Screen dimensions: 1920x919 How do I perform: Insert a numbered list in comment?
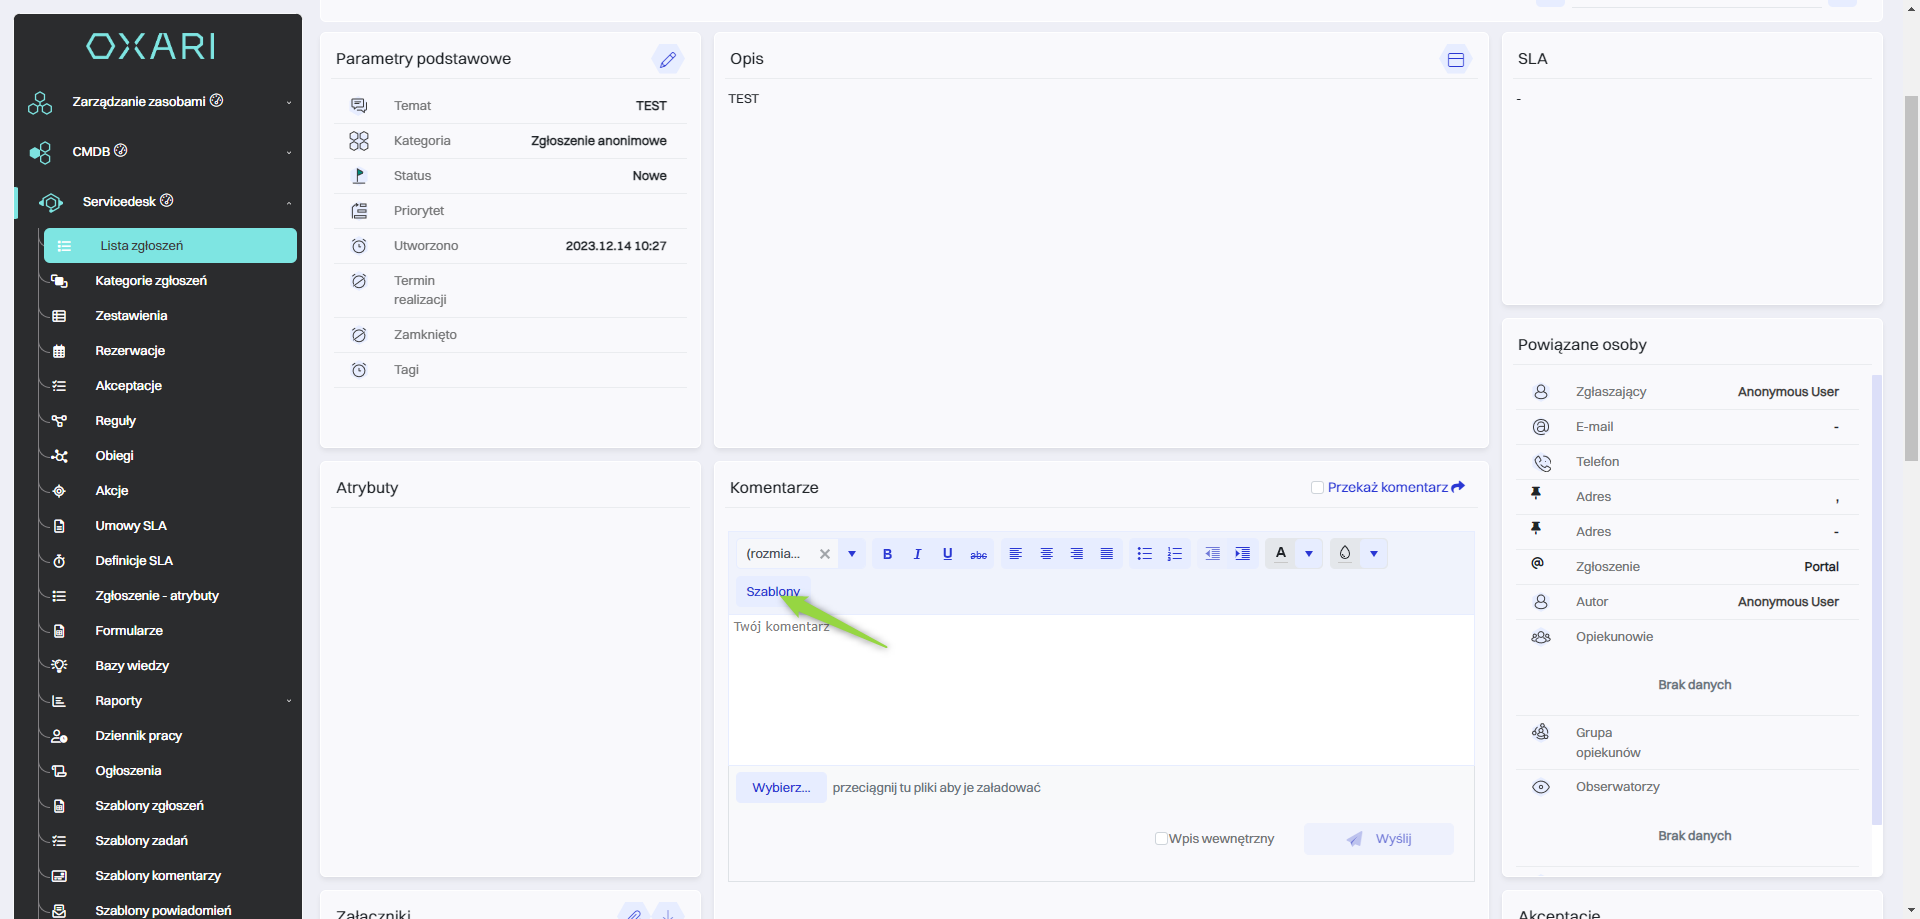pos(1175,554)
